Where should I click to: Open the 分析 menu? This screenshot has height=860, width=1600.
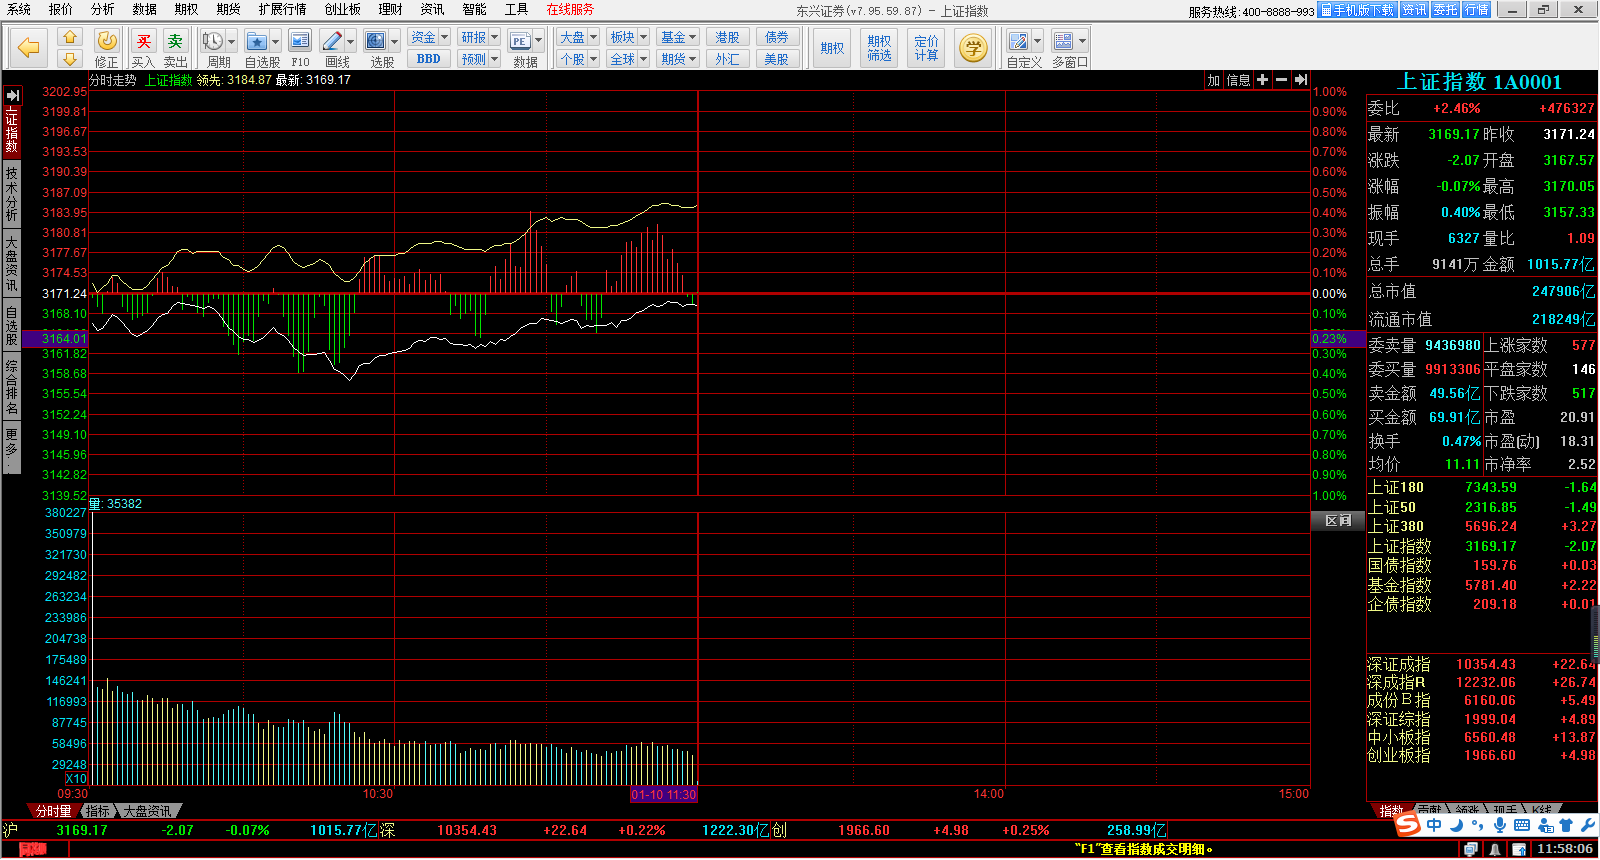tap(102, 9)
